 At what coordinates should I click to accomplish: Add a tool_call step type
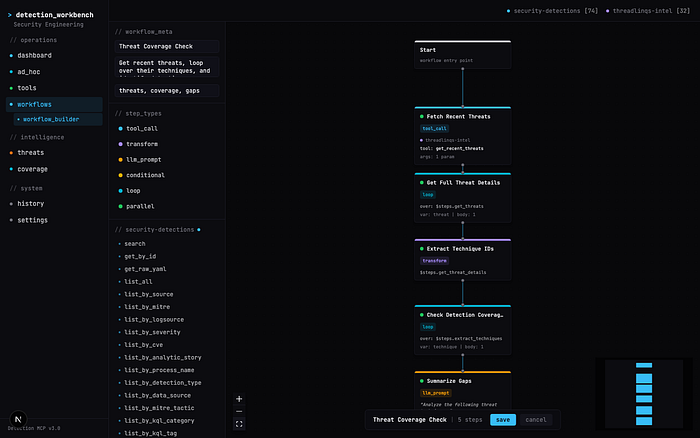[167, 129]
